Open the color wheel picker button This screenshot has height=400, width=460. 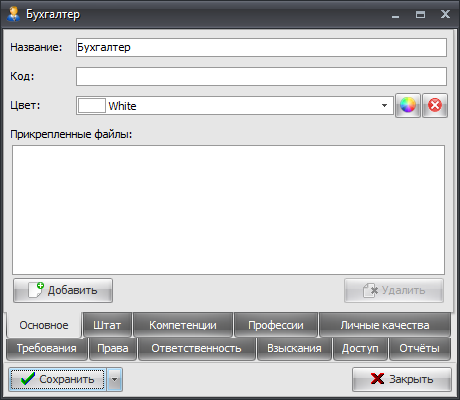point(408,106)
